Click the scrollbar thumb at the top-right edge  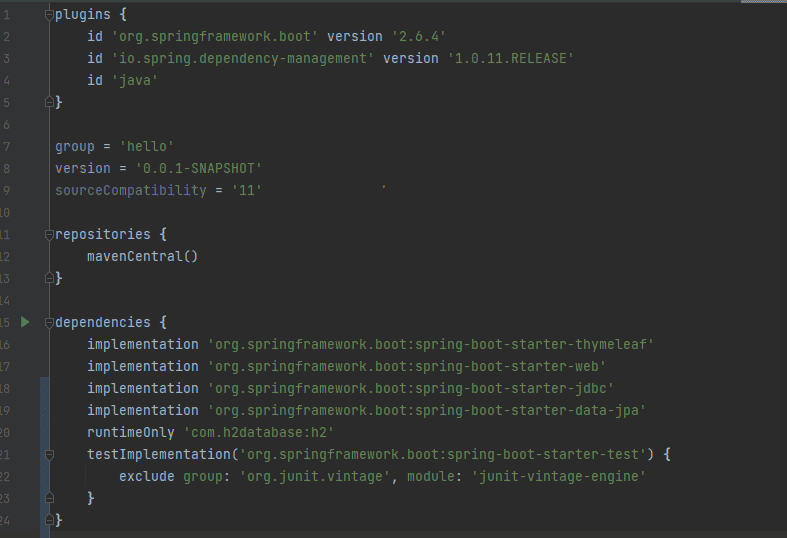764,3
